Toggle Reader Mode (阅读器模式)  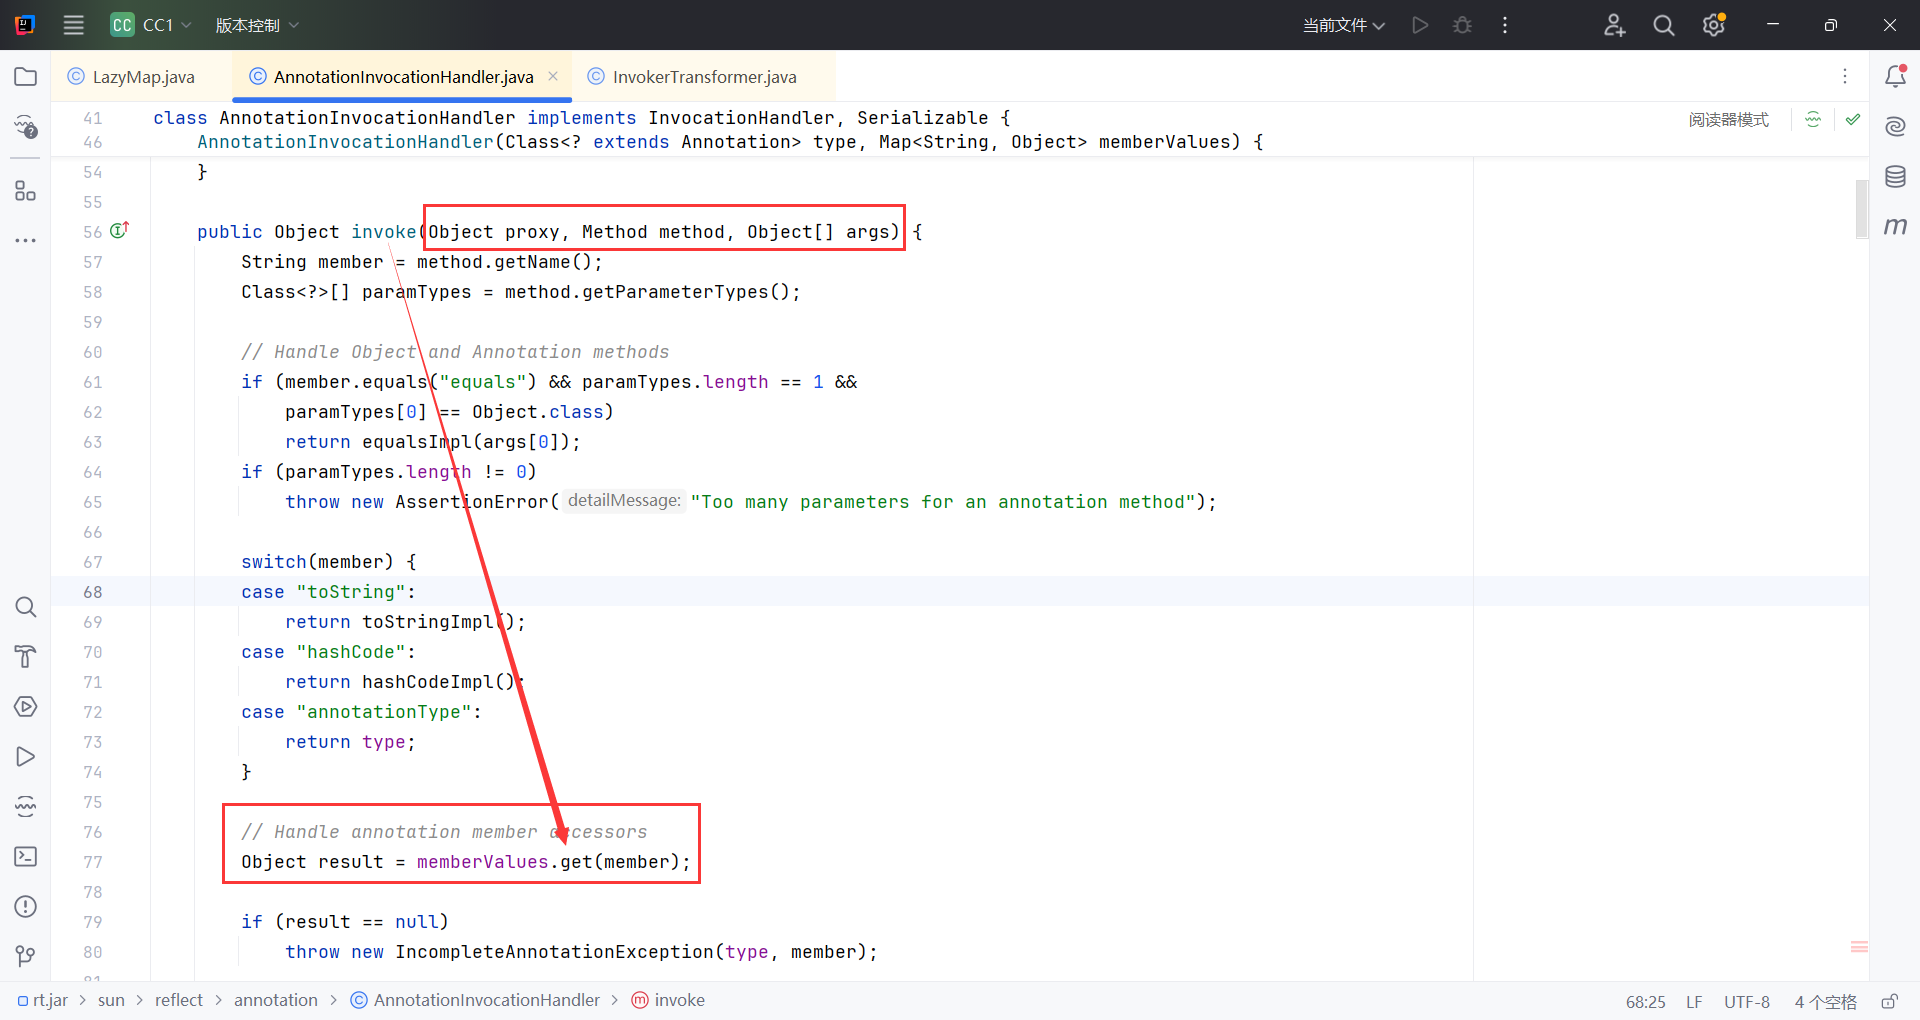pos(1728,120)
